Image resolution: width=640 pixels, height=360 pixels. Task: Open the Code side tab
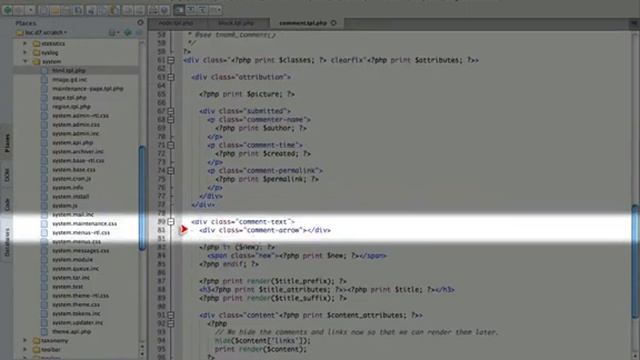pos(7,204)
